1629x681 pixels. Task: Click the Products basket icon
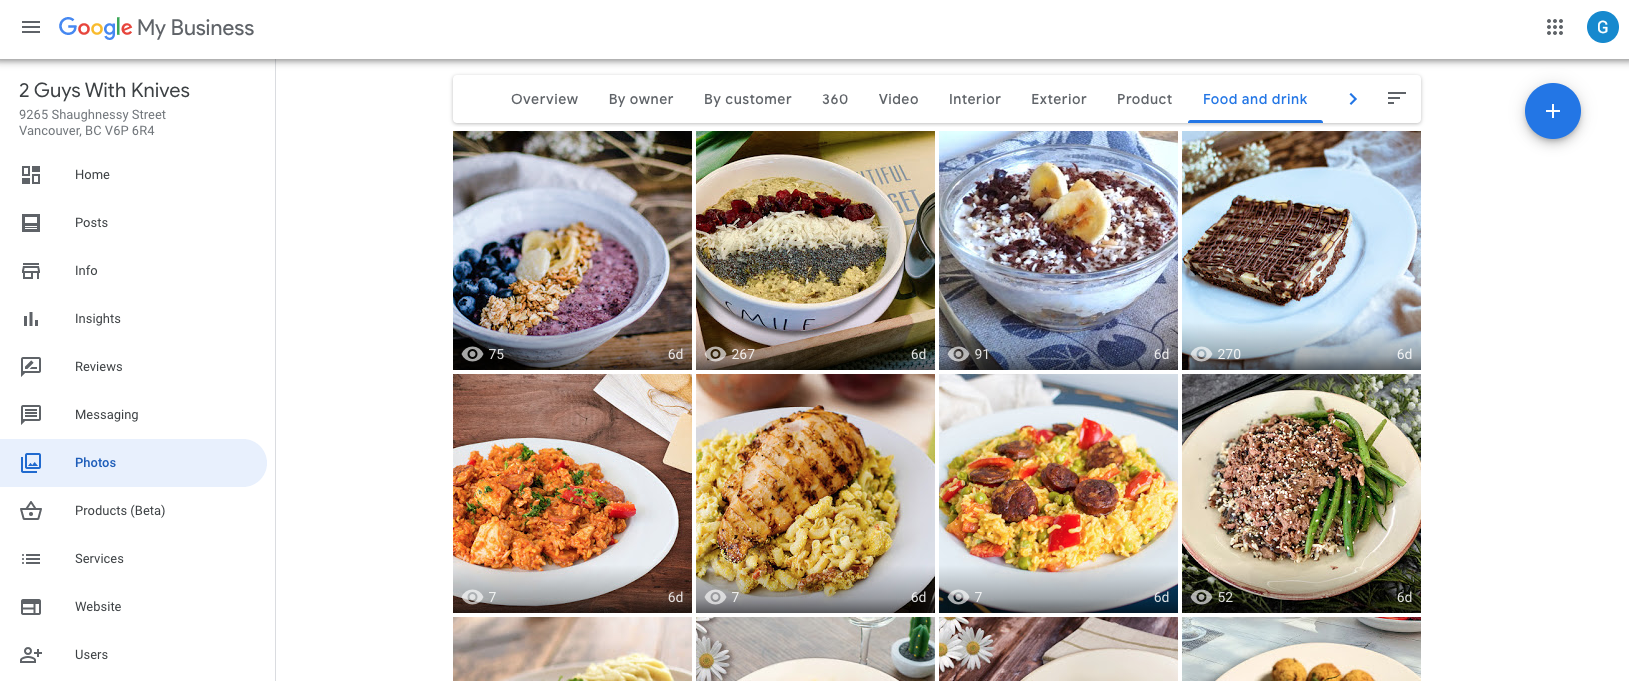tap(31, 511)
